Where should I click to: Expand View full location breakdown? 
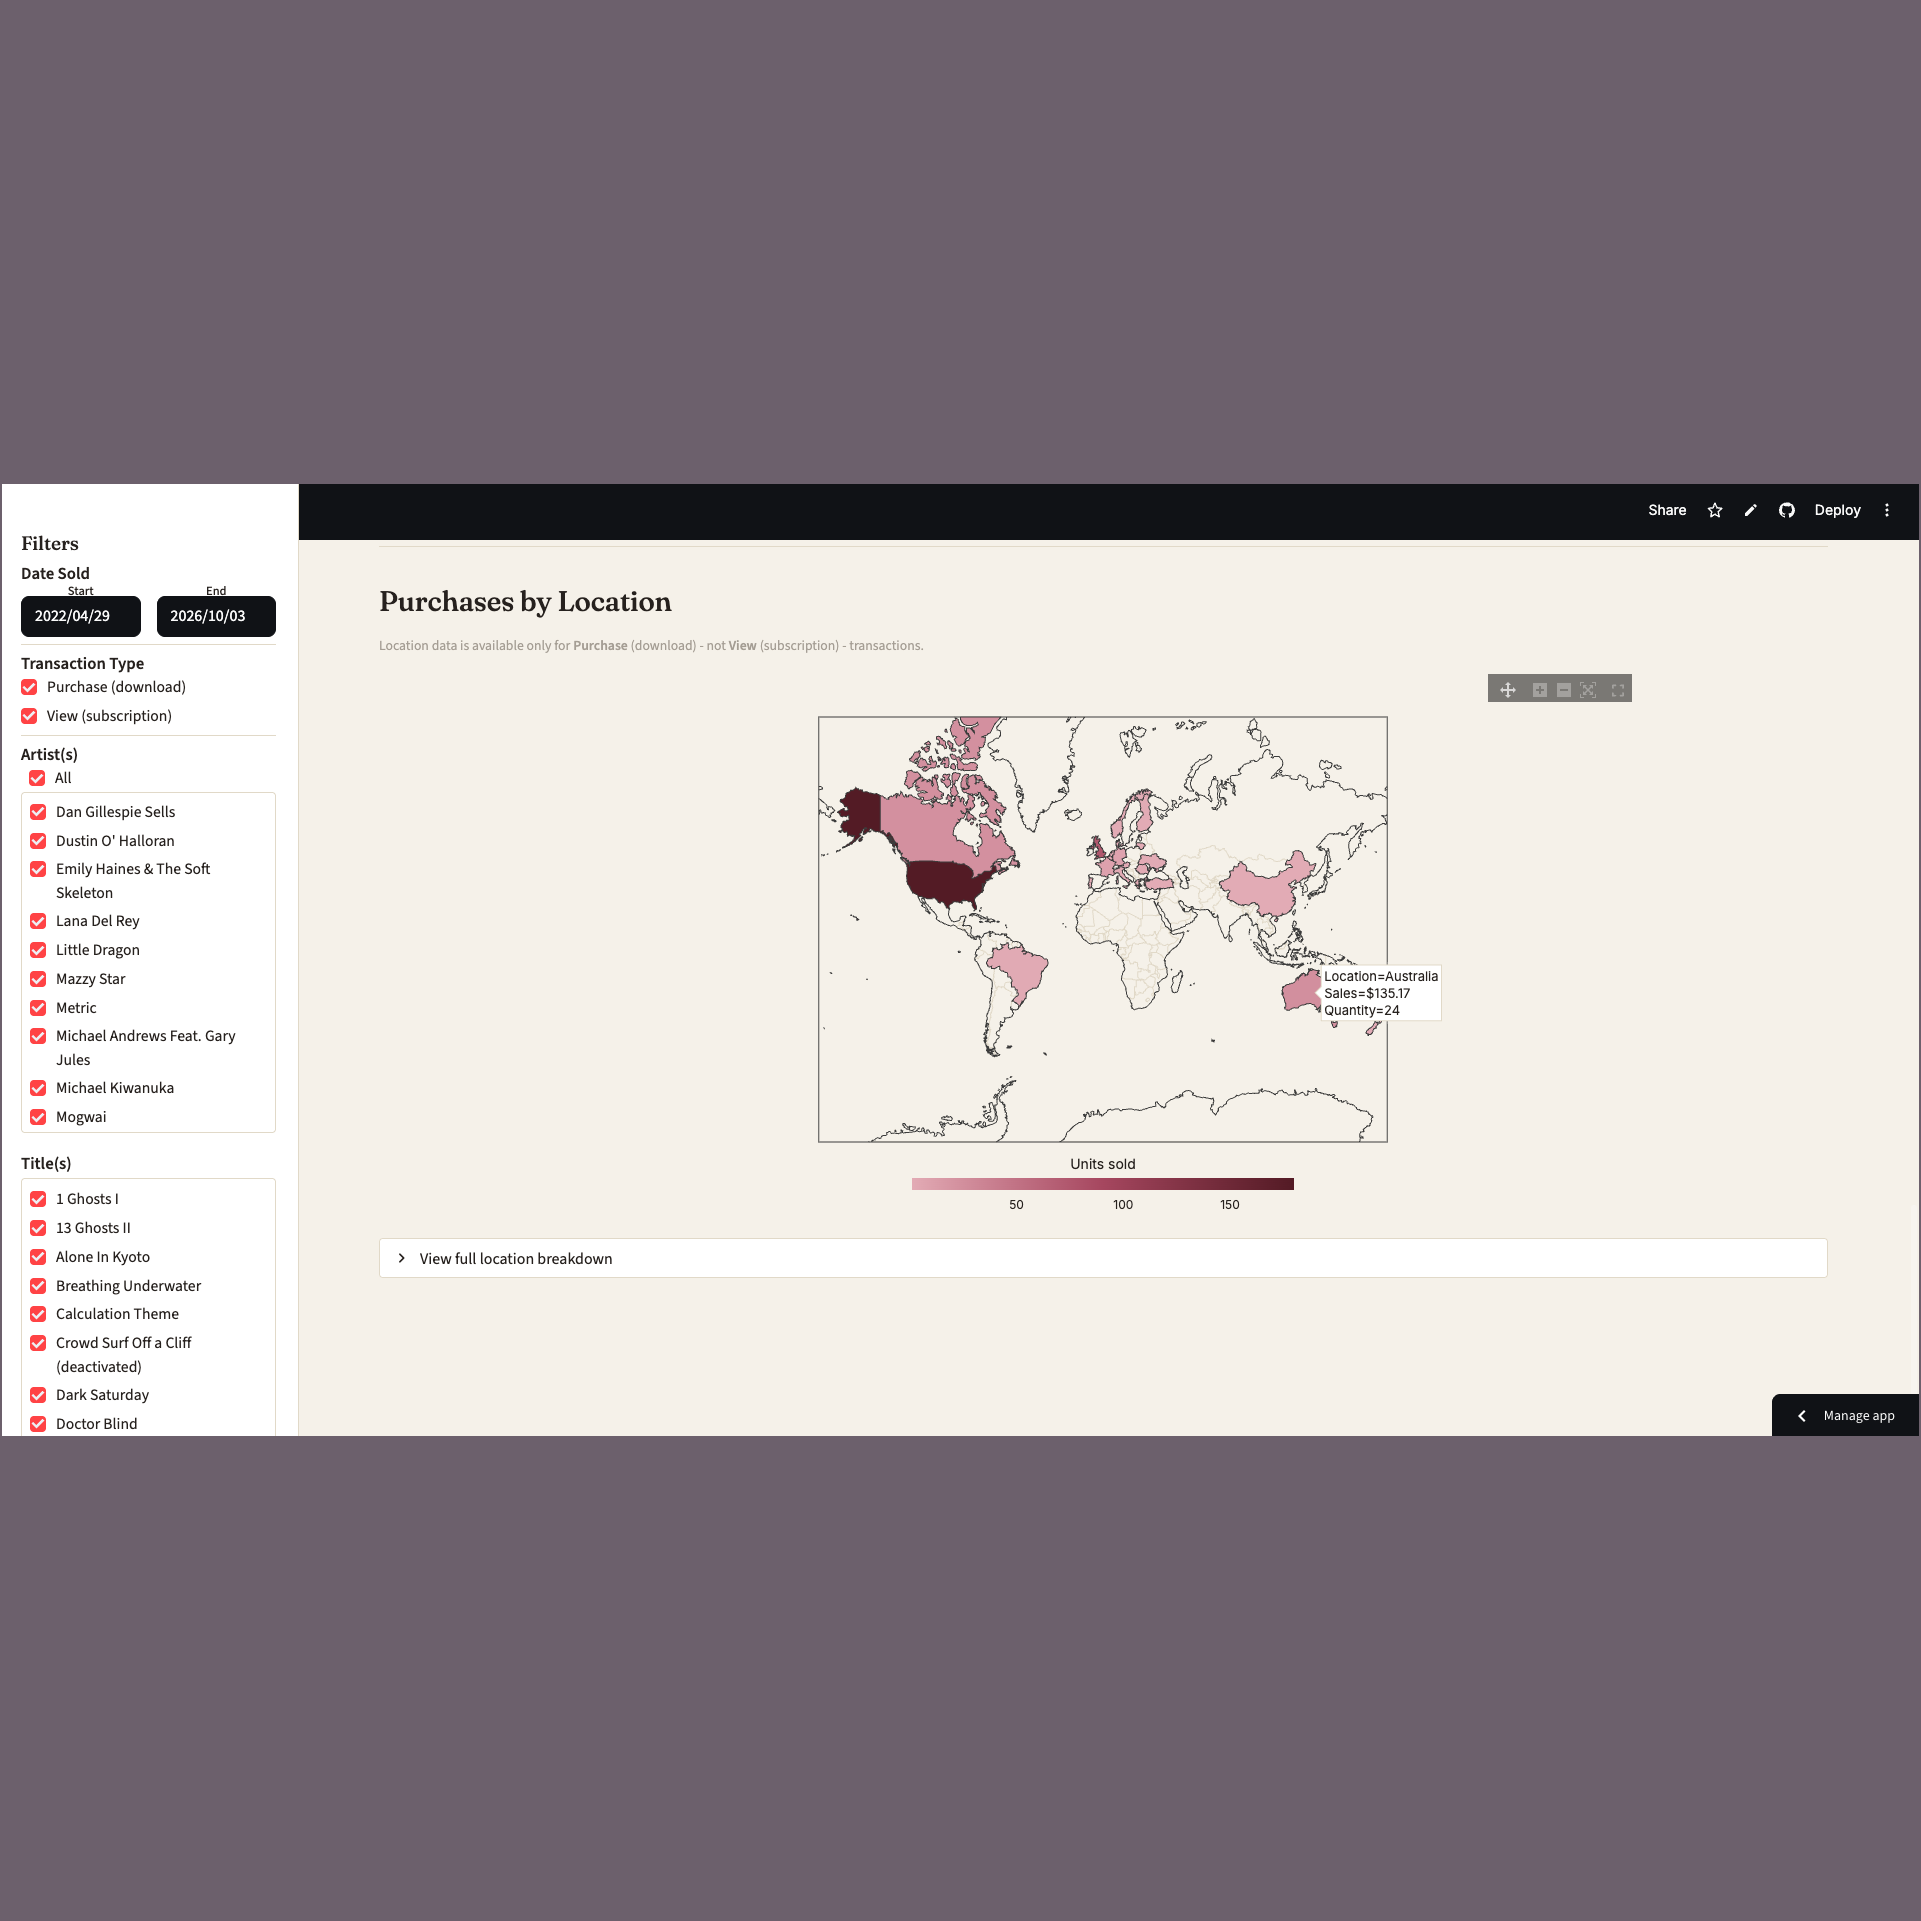[1103, 1258]
